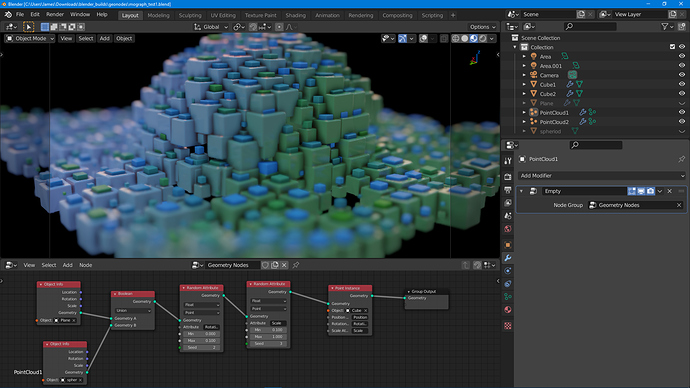Show the hidden Plane object
The width and height of the screenshot is (690, 388).
[x=682, y=103]
